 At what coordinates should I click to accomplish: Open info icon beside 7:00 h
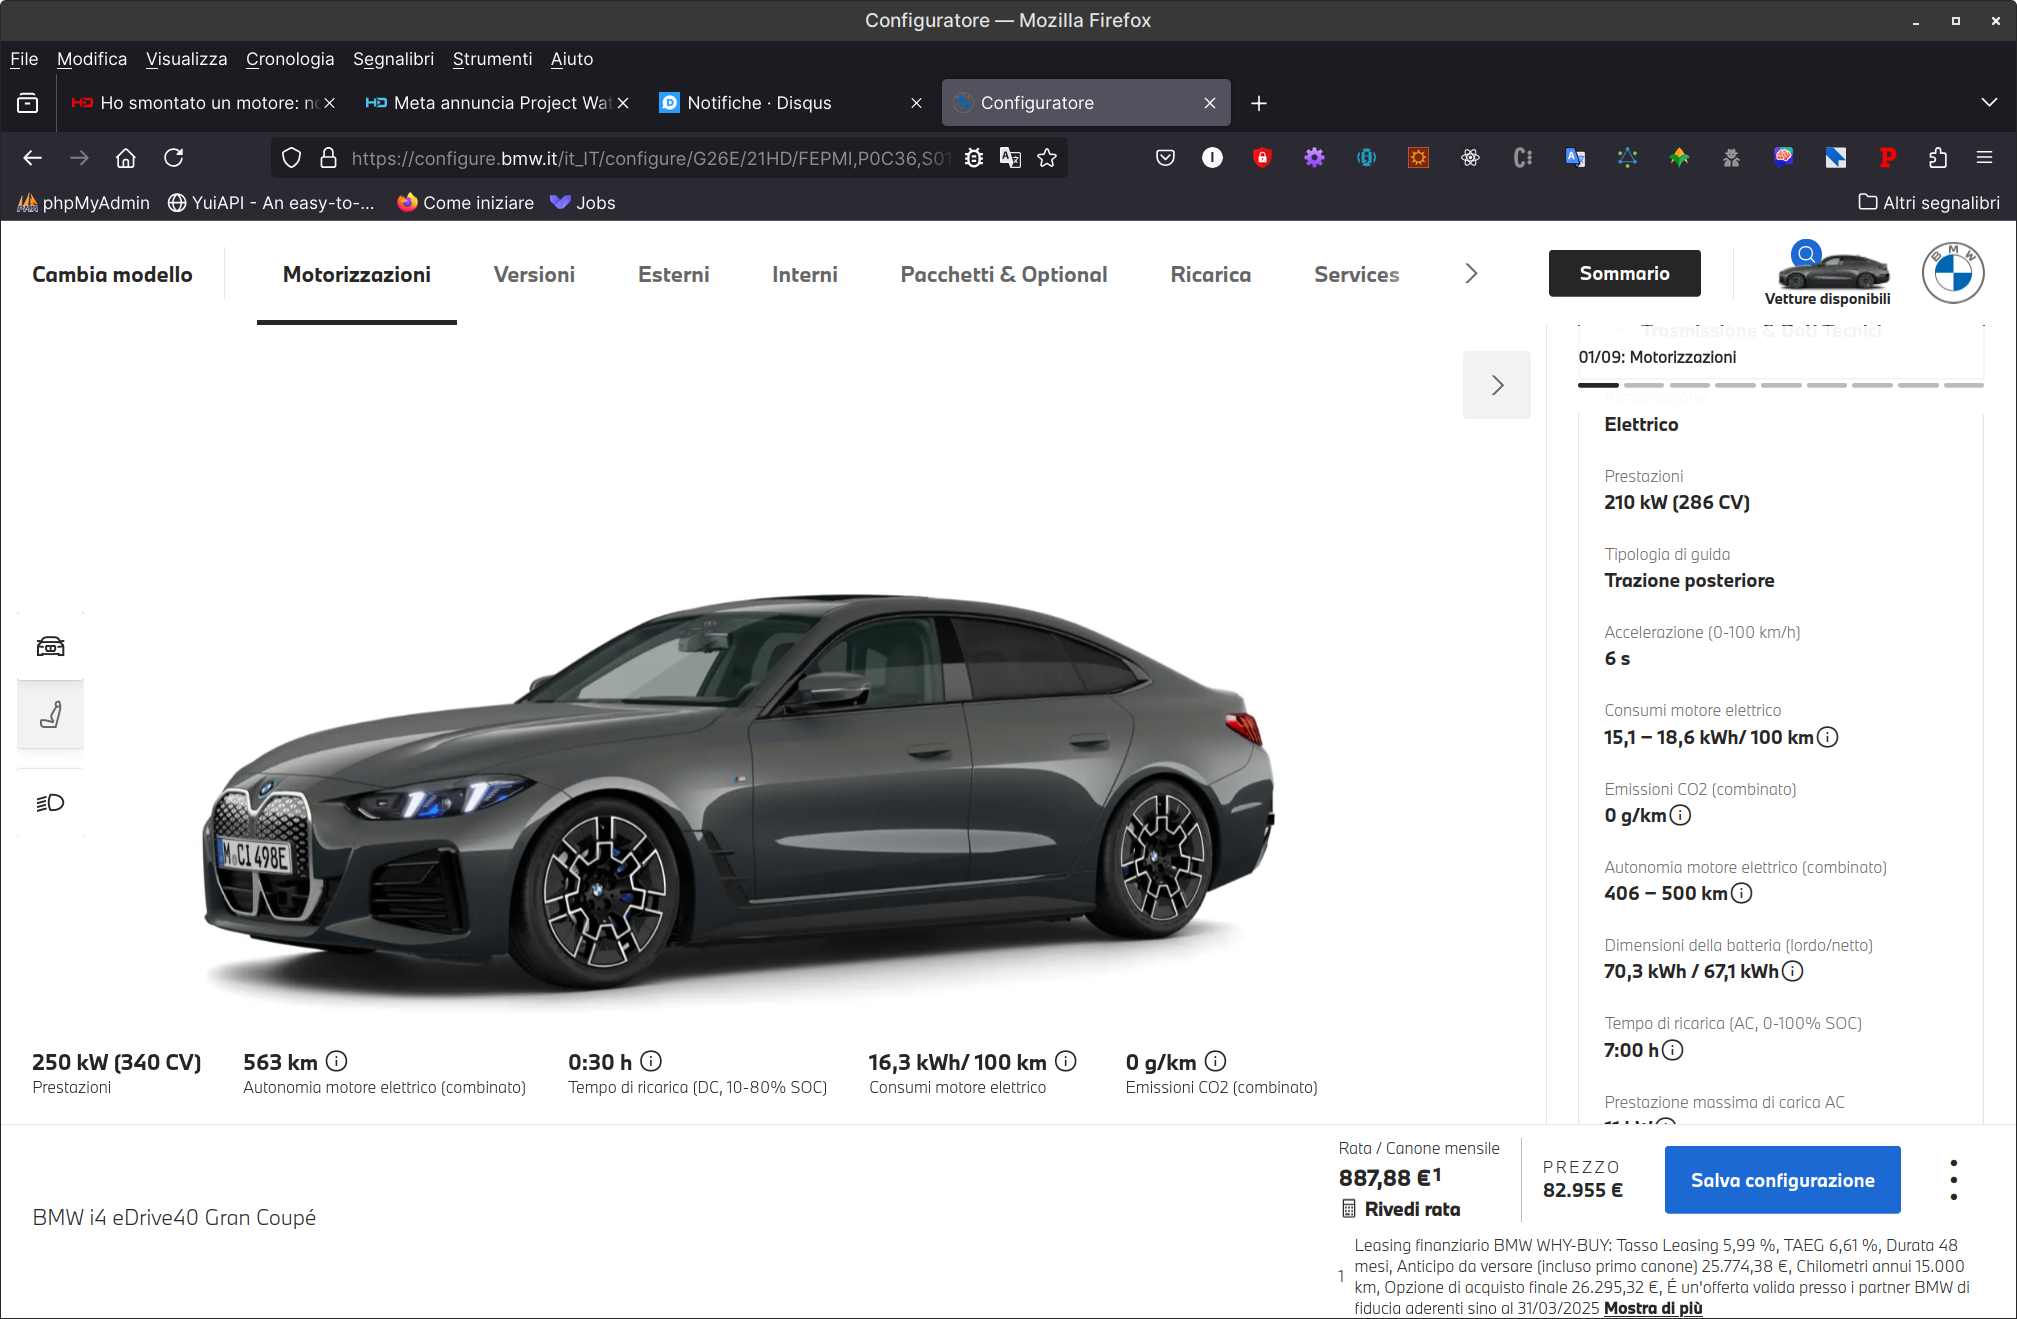tap(1672, 1050)
